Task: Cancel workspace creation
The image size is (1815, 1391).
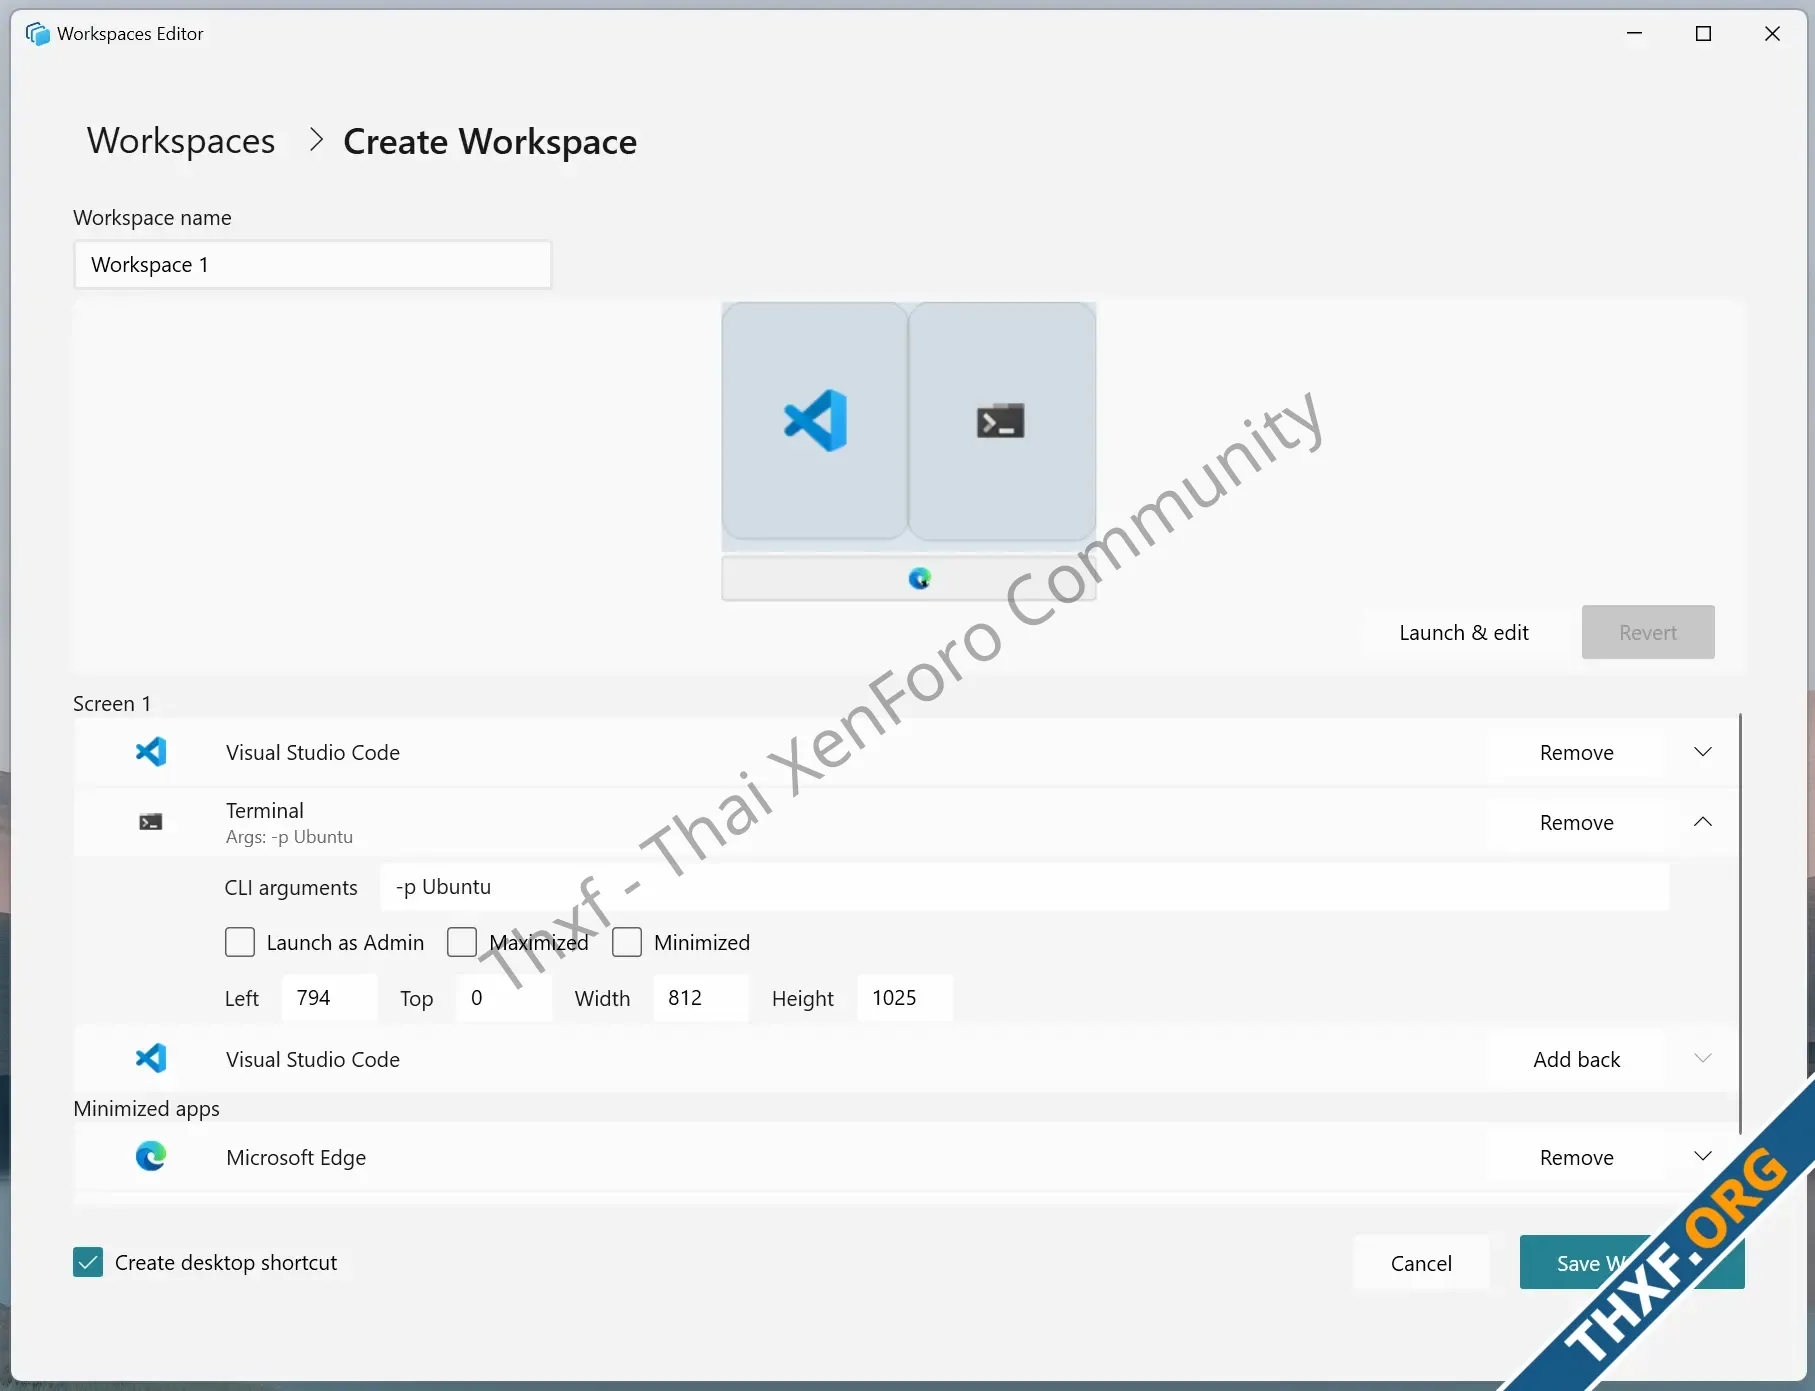Action: (1421, 1263)
